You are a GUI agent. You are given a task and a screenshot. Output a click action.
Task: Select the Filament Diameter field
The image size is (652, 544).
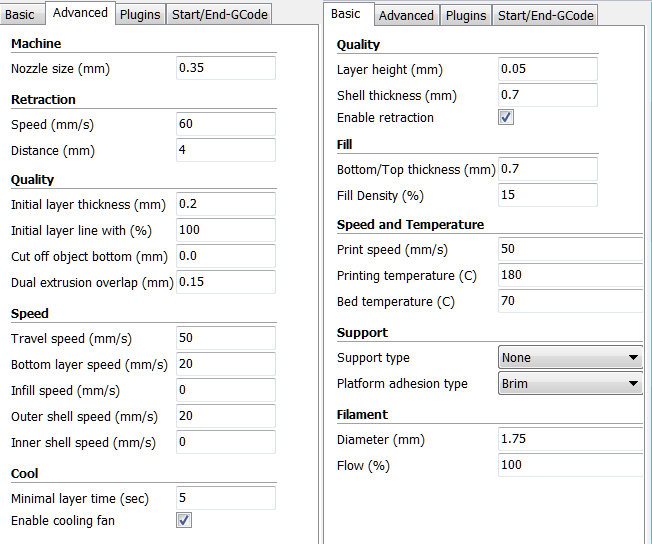pos(570,439)
